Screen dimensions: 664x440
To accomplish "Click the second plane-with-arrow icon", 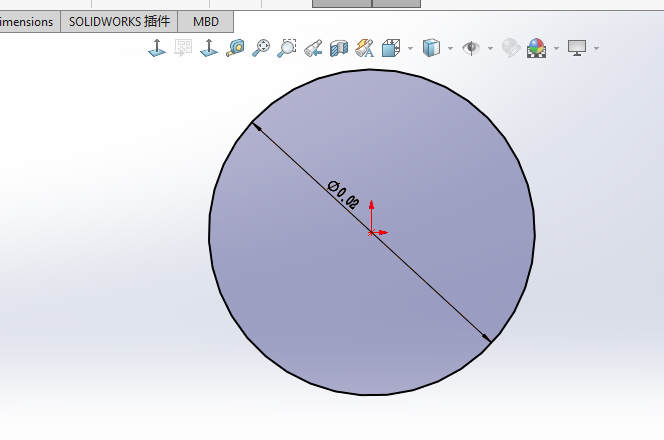I will tap(209, 48).
